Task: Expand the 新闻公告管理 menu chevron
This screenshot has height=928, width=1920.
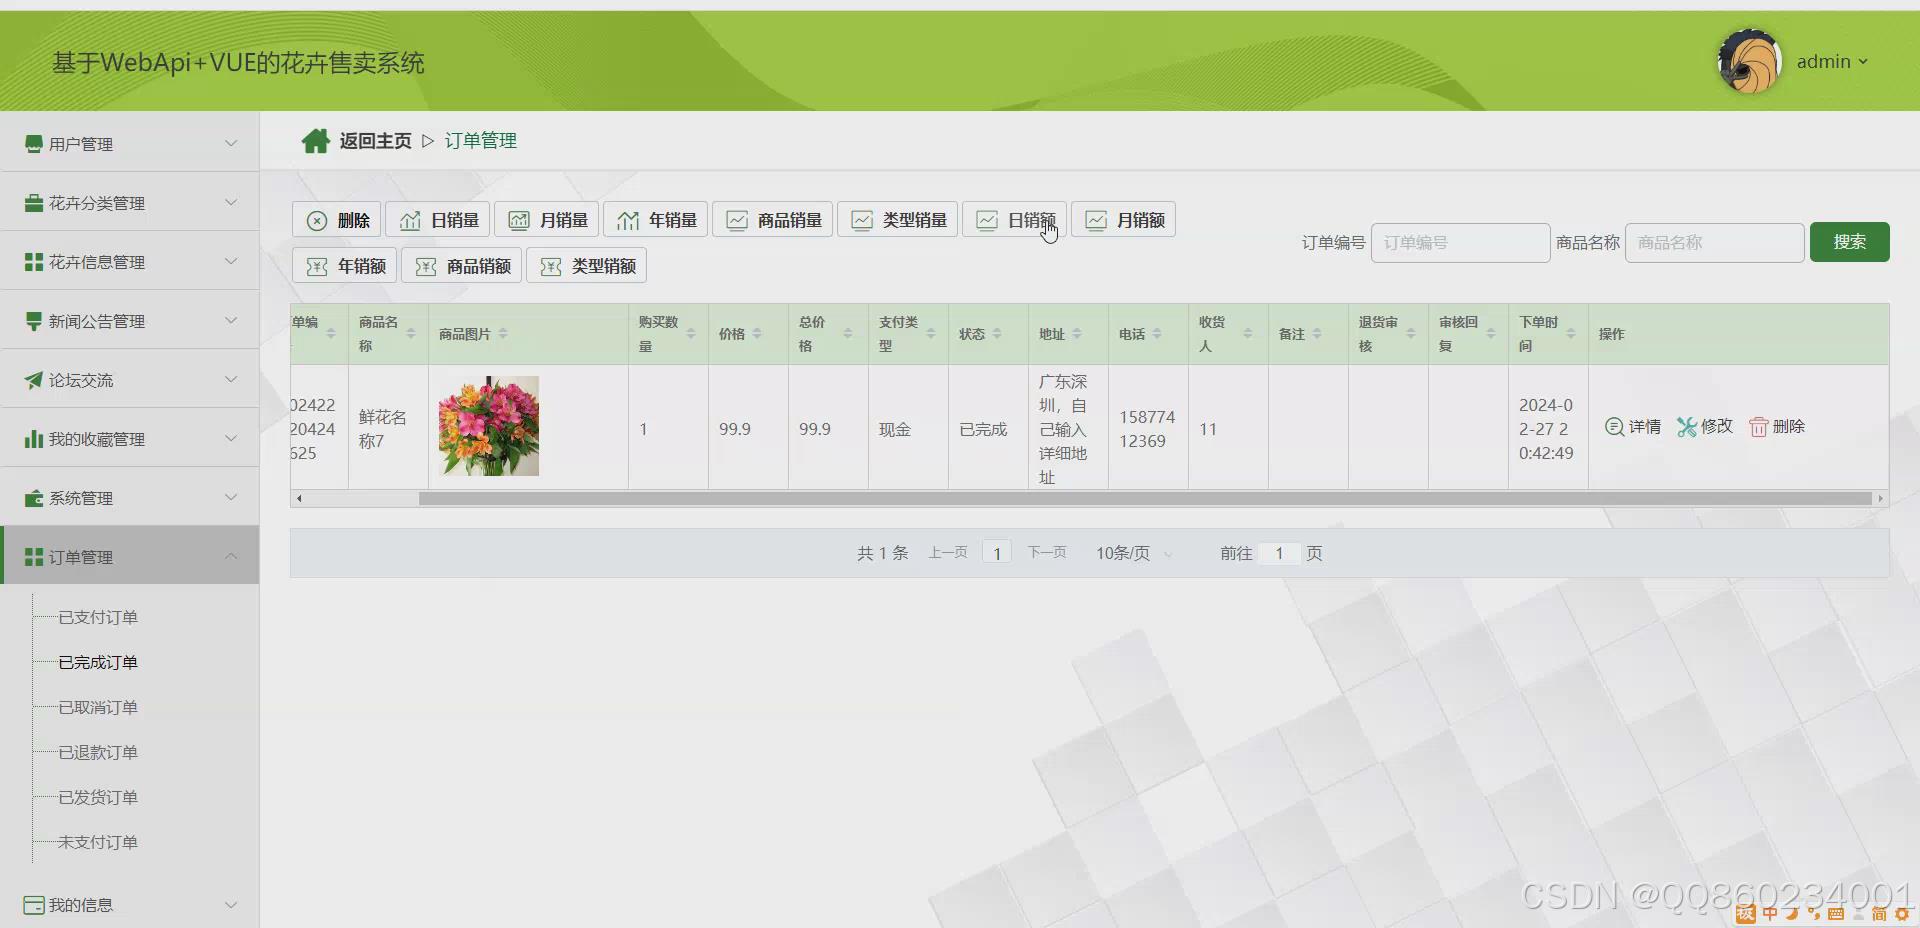Action: pyautogui.click(x=231, y=320)
